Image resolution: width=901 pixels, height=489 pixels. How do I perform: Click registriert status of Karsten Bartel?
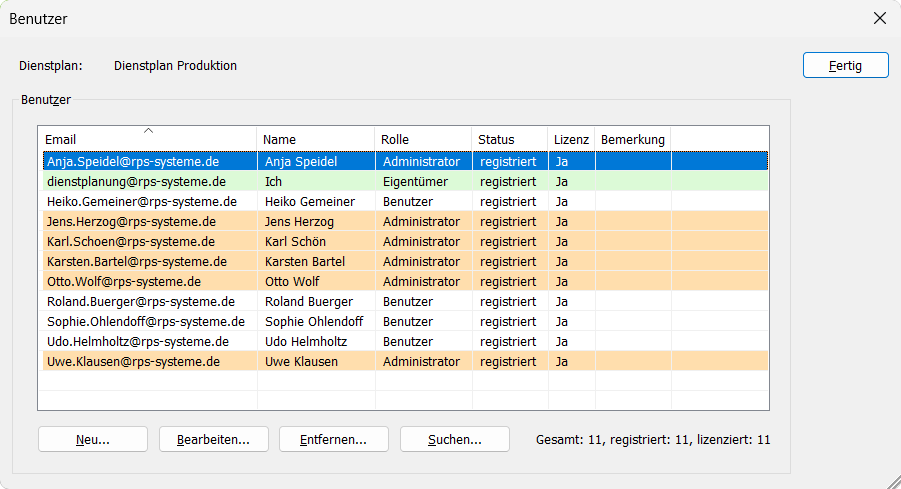click(x=508, y=261)
